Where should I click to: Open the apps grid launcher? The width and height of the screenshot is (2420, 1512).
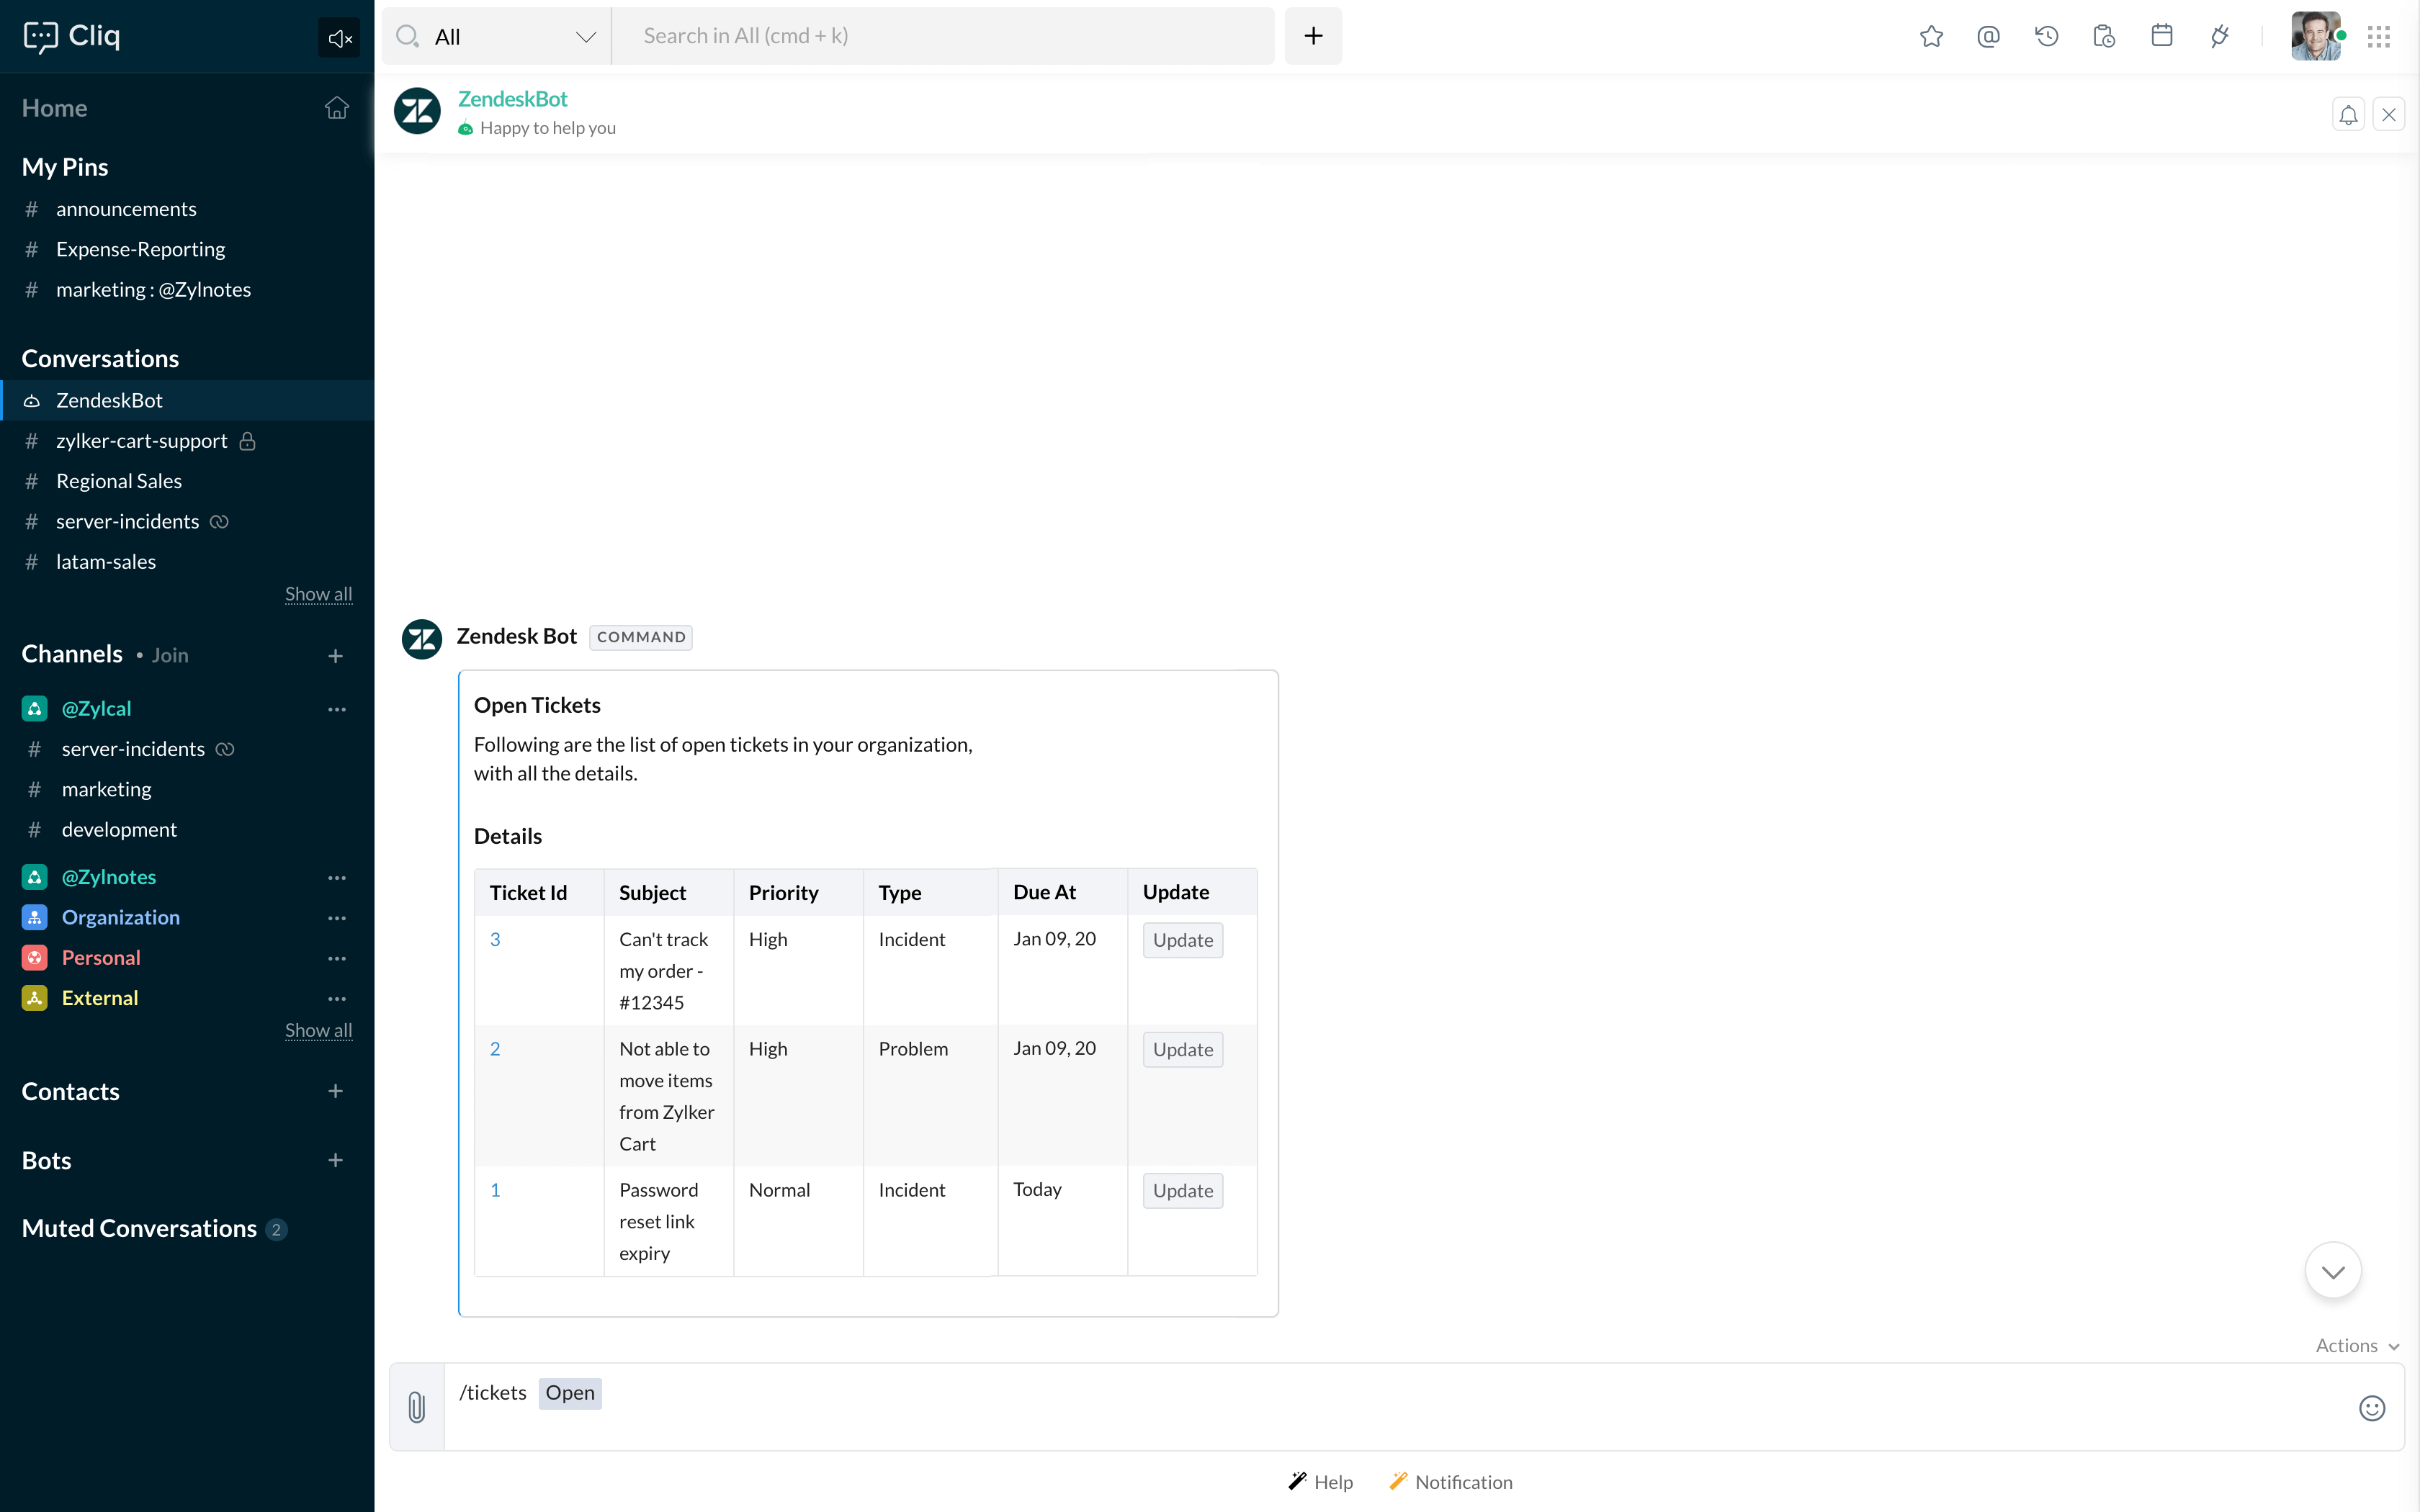[x=2380, y=36]
